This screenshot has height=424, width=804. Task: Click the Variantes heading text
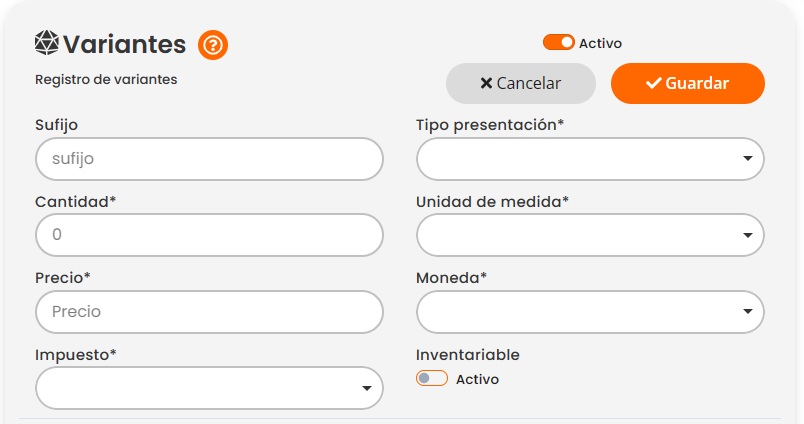pyautogui.click(x=124, y=45)
